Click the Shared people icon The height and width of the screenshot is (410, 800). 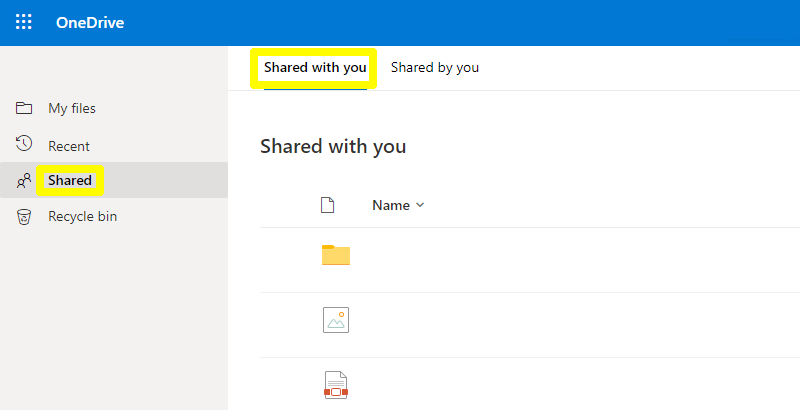point(23,181)
